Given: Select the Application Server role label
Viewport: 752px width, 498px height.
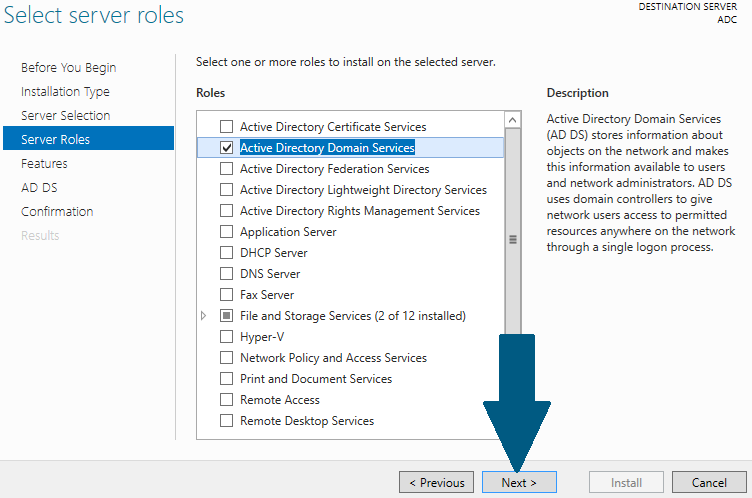Looking at the screenshot, I should (x=288, y=232).
